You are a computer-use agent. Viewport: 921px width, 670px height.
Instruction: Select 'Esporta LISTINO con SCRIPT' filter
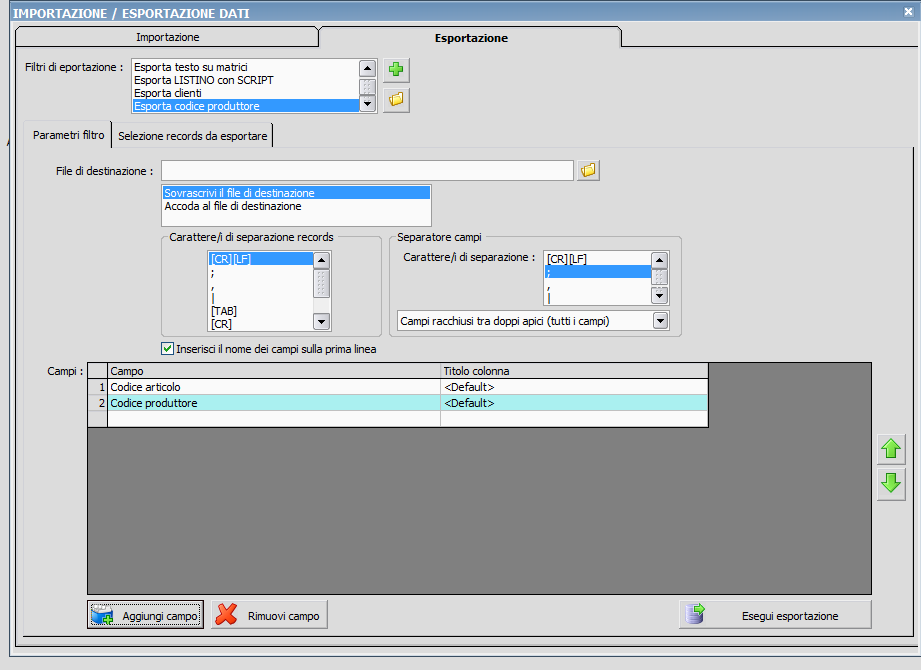click(246, 80)
